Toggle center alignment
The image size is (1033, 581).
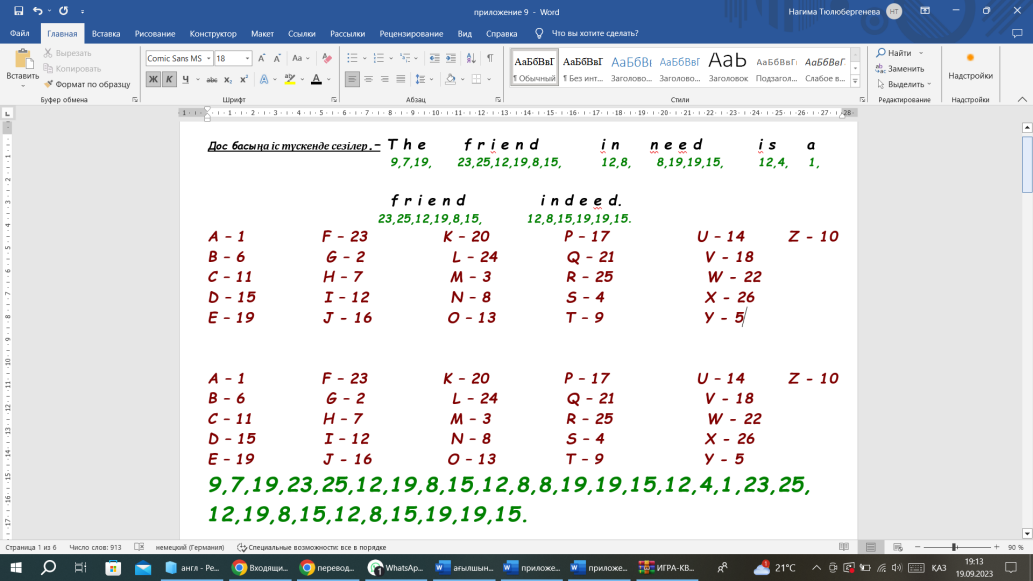(368, 79)
